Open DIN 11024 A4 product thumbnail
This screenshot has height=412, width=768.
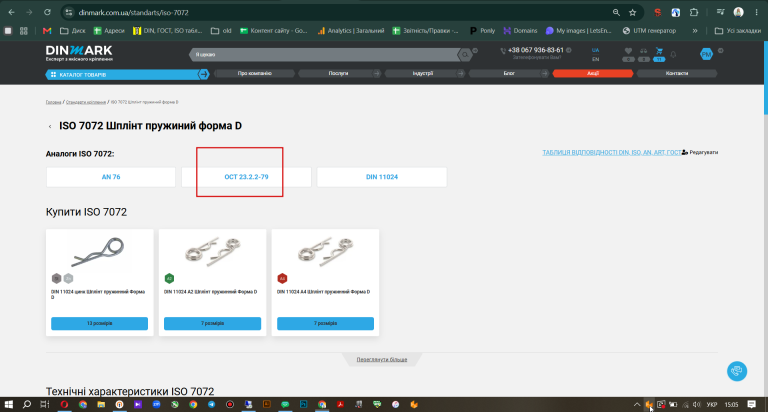tap(325, 251)
